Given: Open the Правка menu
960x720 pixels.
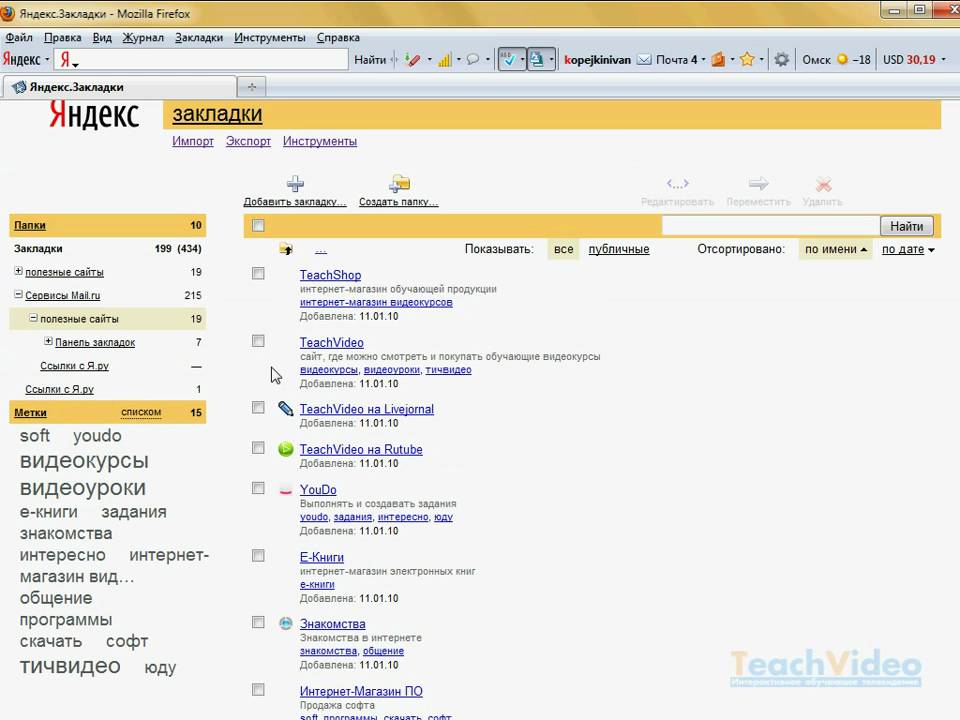Looking at the screenshot, I should tap(62, 37).
